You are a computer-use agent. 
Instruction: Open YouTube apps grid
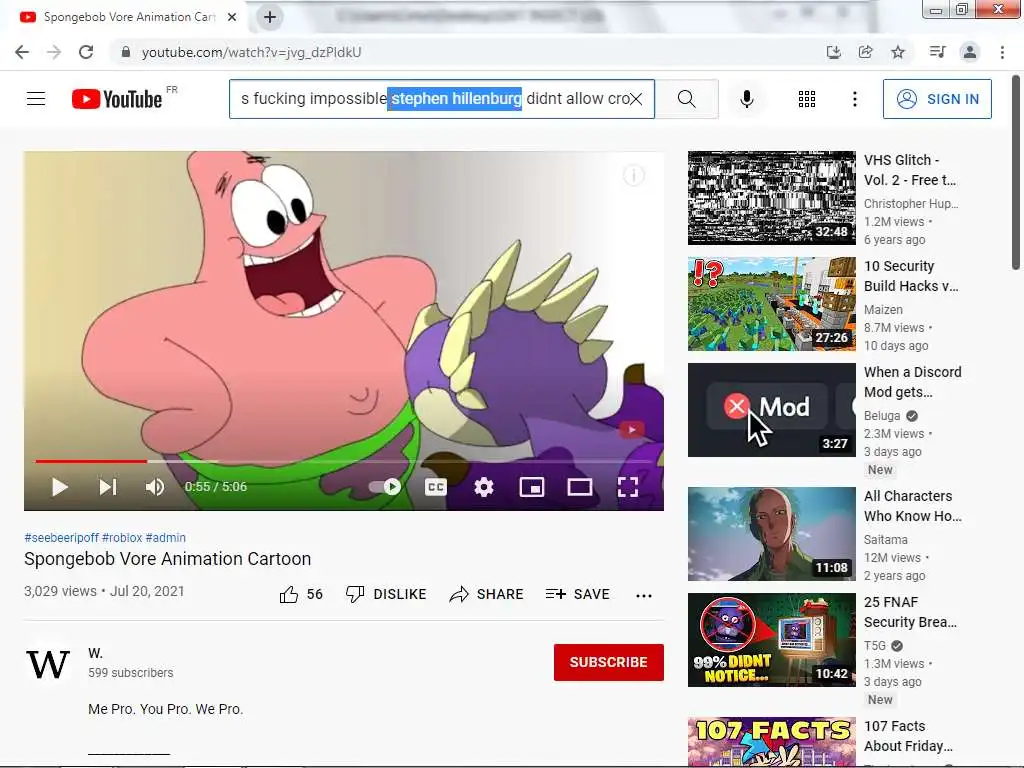tap(807, 99)
